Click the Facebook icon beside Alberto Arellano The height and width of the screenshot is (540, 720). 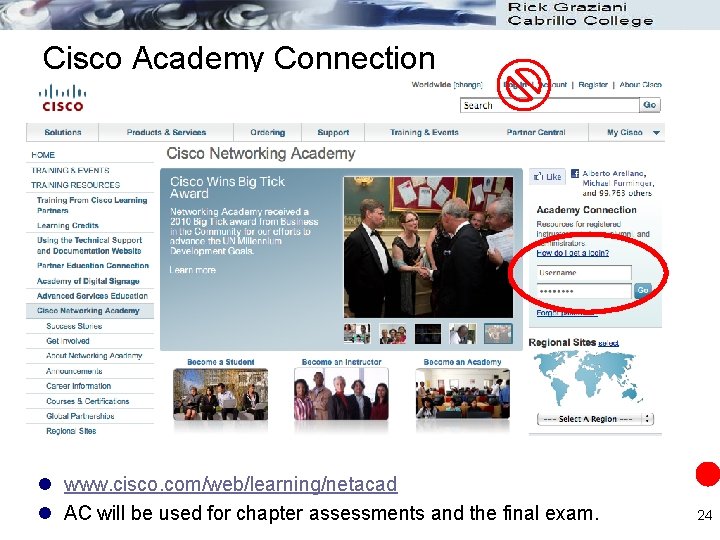point(574,174)
